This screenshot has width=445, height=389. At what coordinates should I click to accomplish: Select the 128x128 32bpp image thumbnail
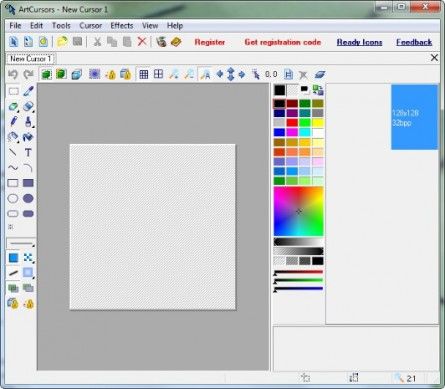[x=414, y=117]
